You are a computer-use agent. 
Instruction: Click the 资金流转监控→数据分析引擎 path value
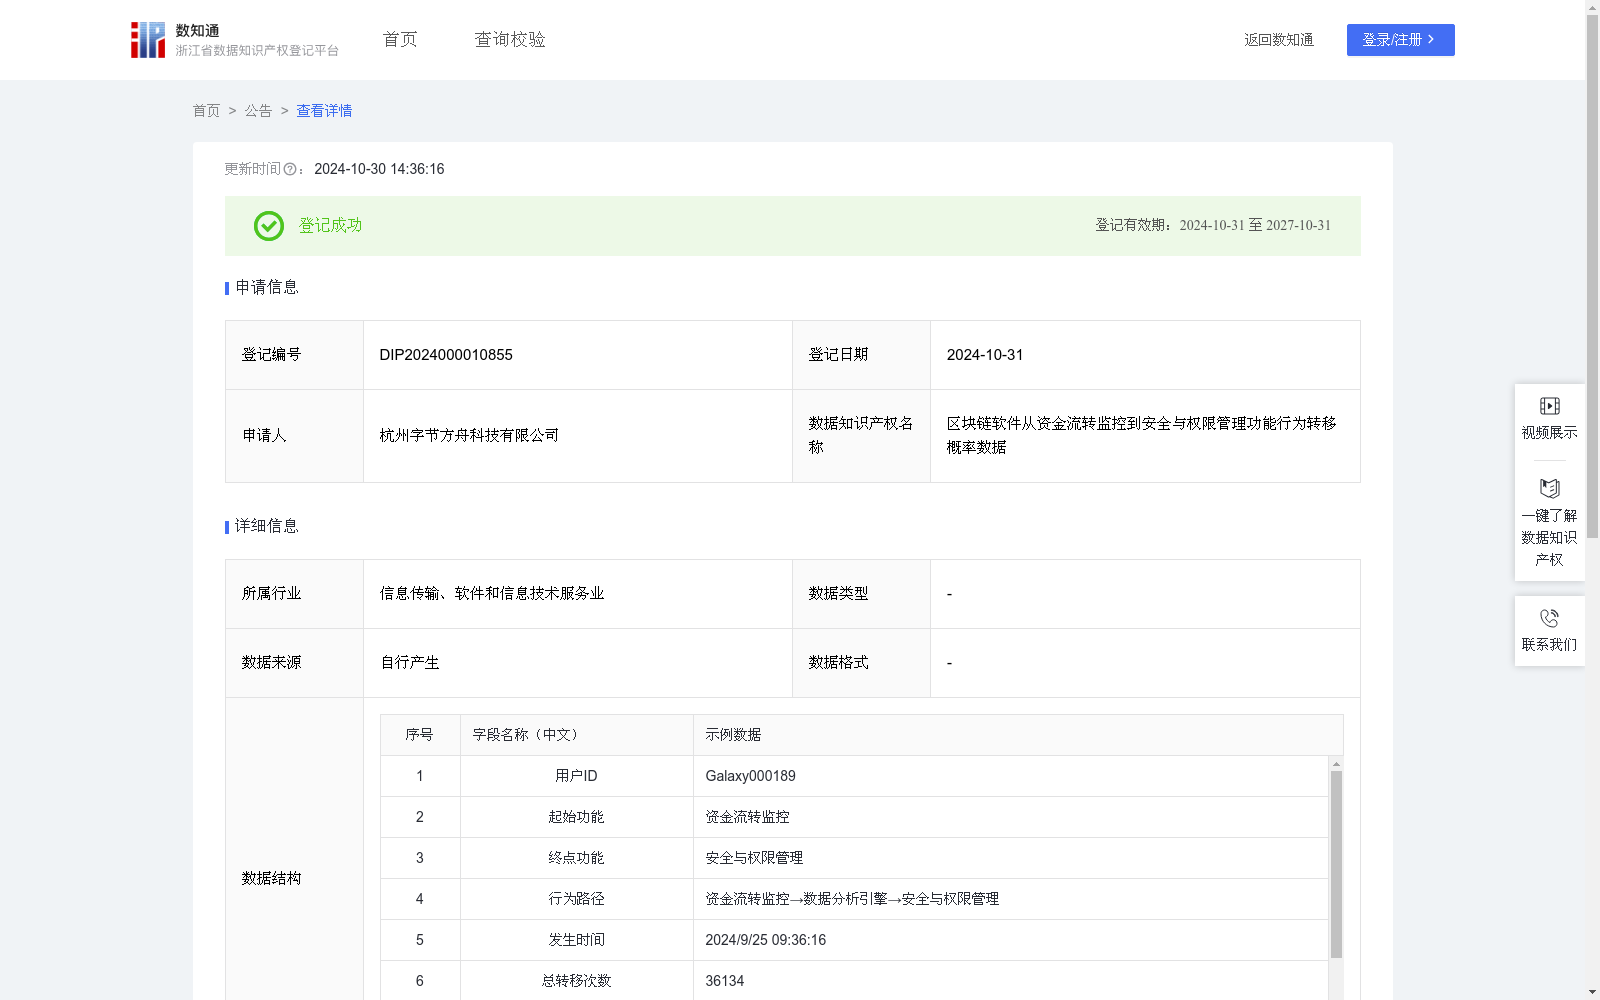click(x=852, y=899)
